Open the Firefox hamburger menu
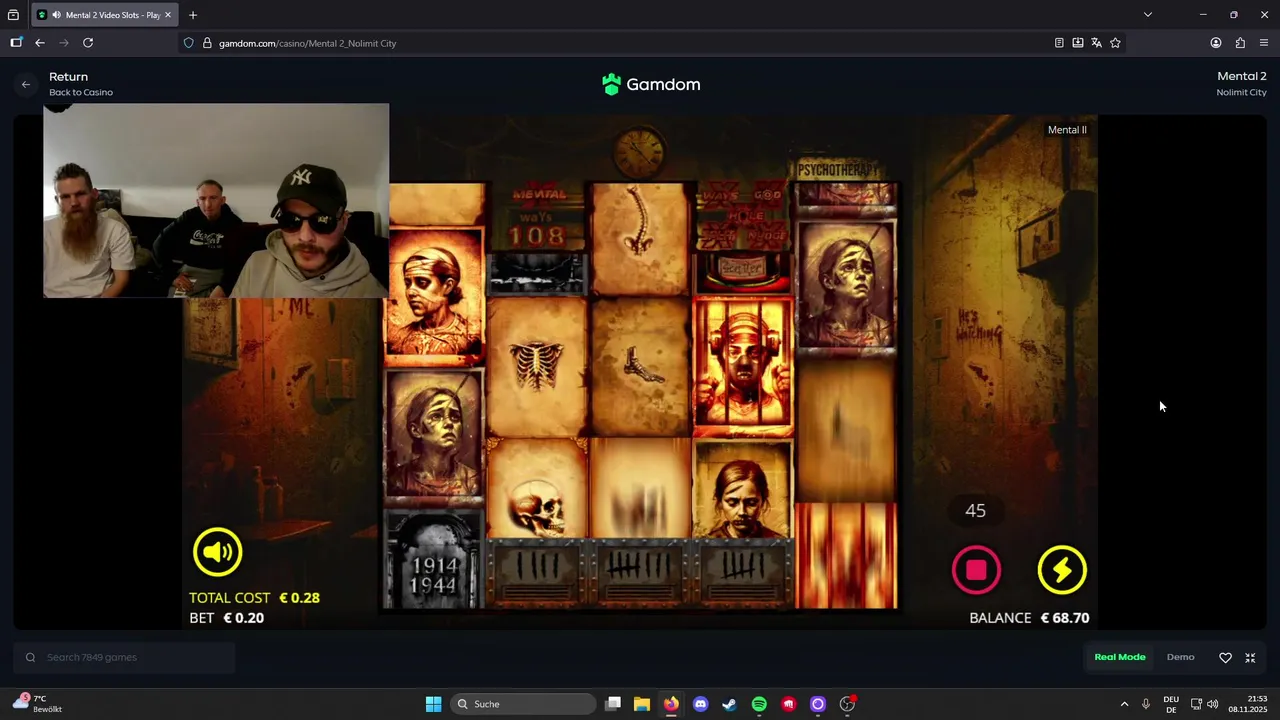This screenshot has width=1280, height=720. coord(1264,43)
